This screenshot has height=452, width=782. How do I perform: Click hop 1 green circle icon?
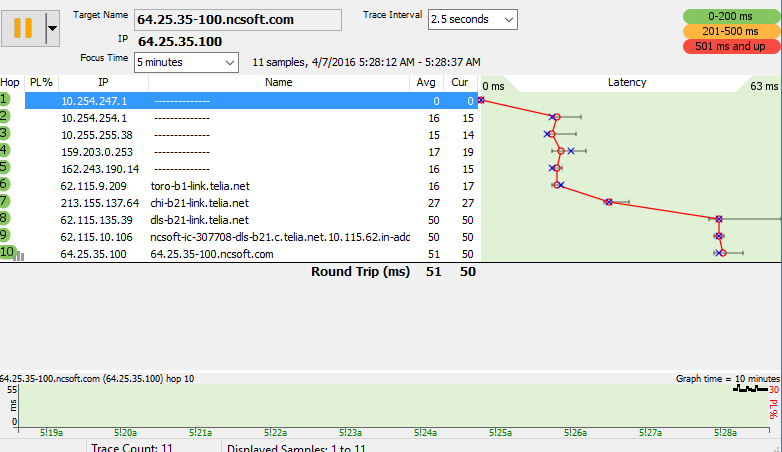pos(4,99)
